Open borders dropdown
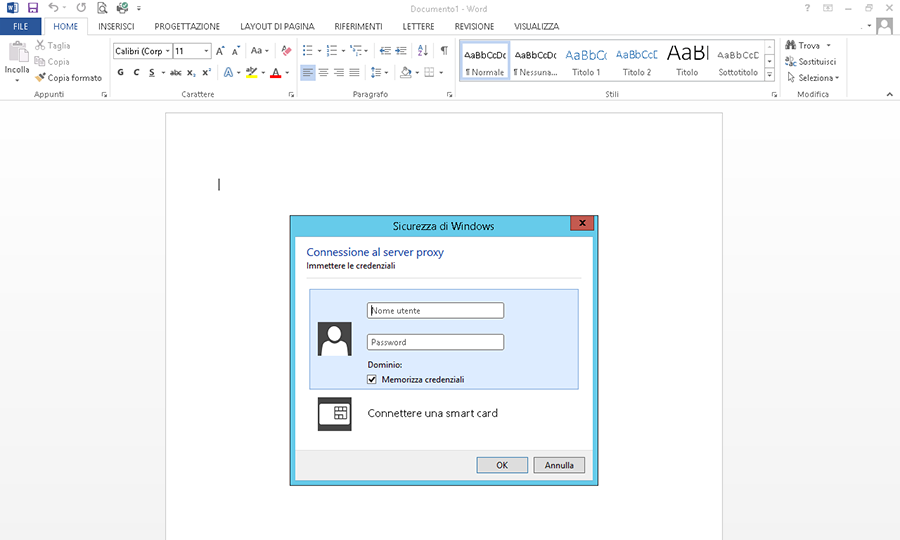Viewport: 900px width, 540px height. point(441,72)
